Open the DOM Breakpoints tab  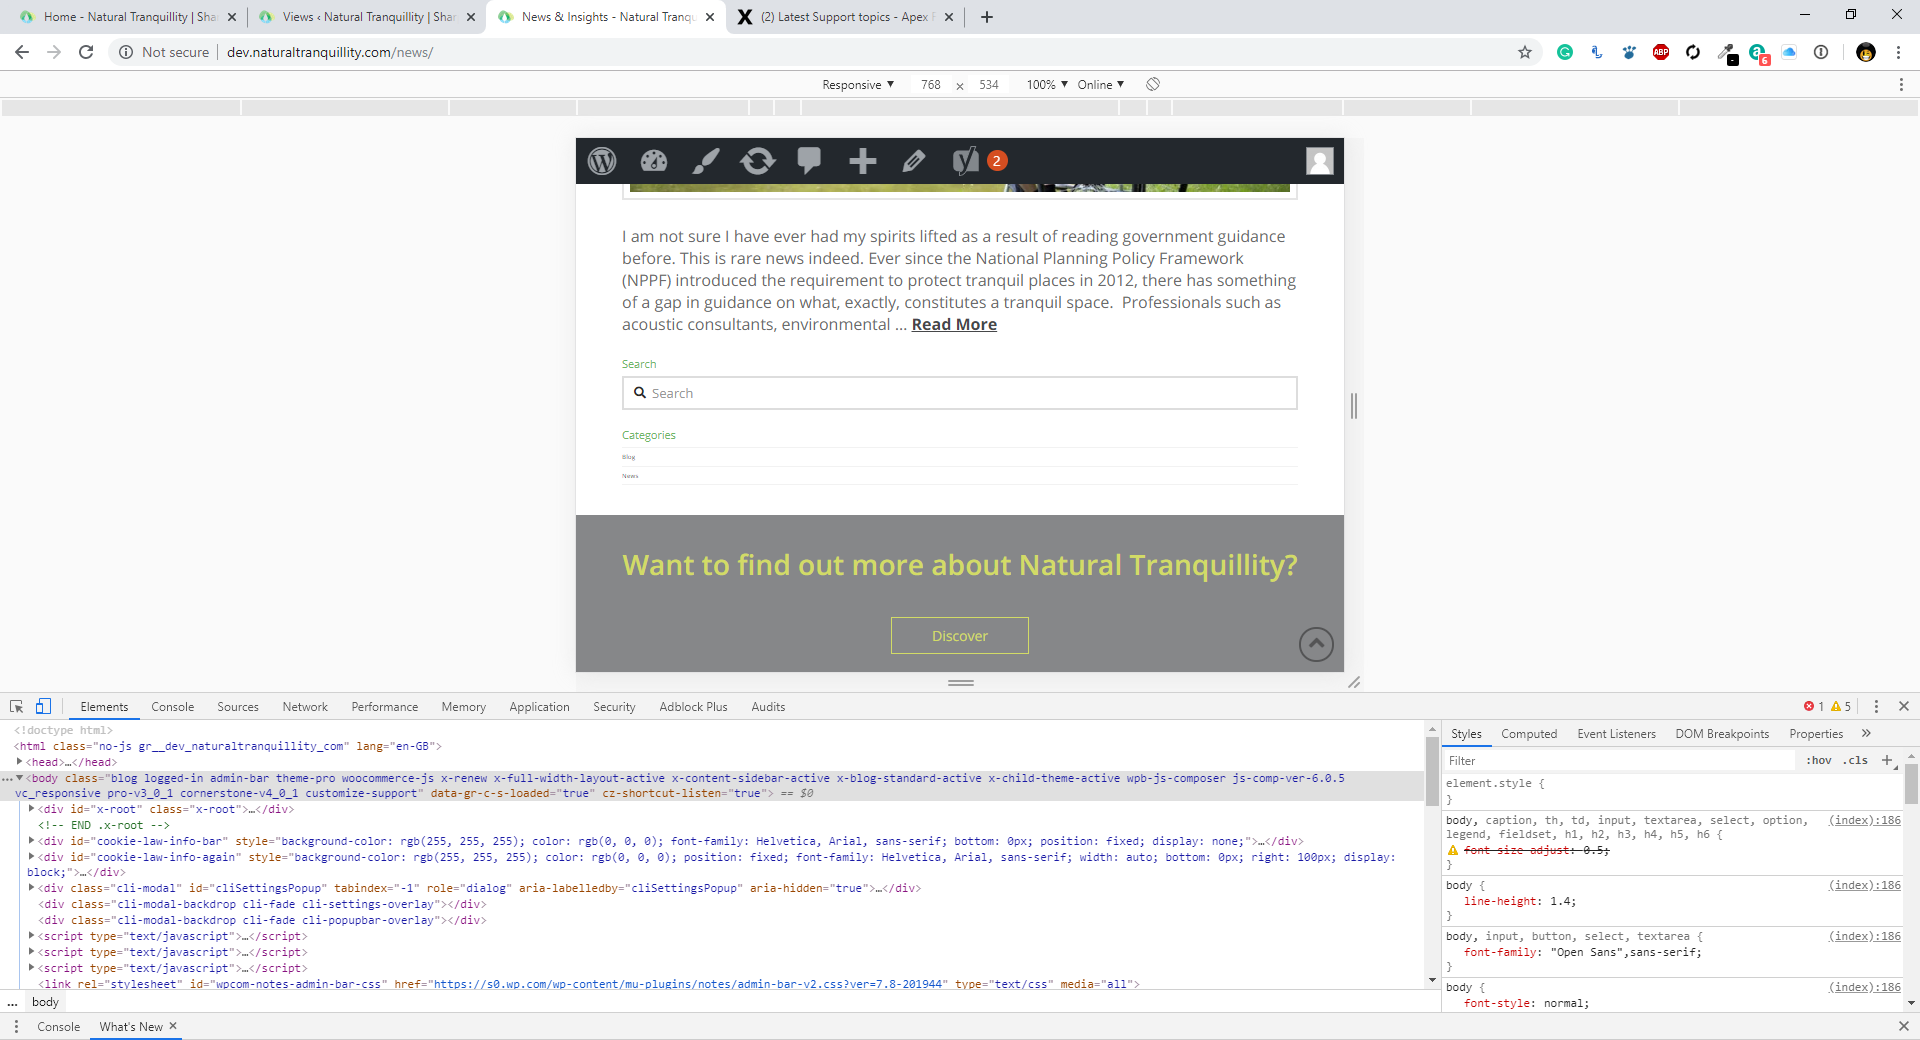[1722, 734]
